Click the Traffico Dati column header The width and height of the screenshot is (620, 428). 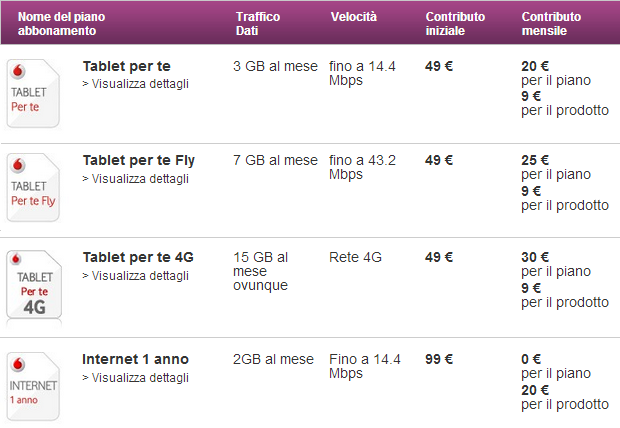coord(258,23)
